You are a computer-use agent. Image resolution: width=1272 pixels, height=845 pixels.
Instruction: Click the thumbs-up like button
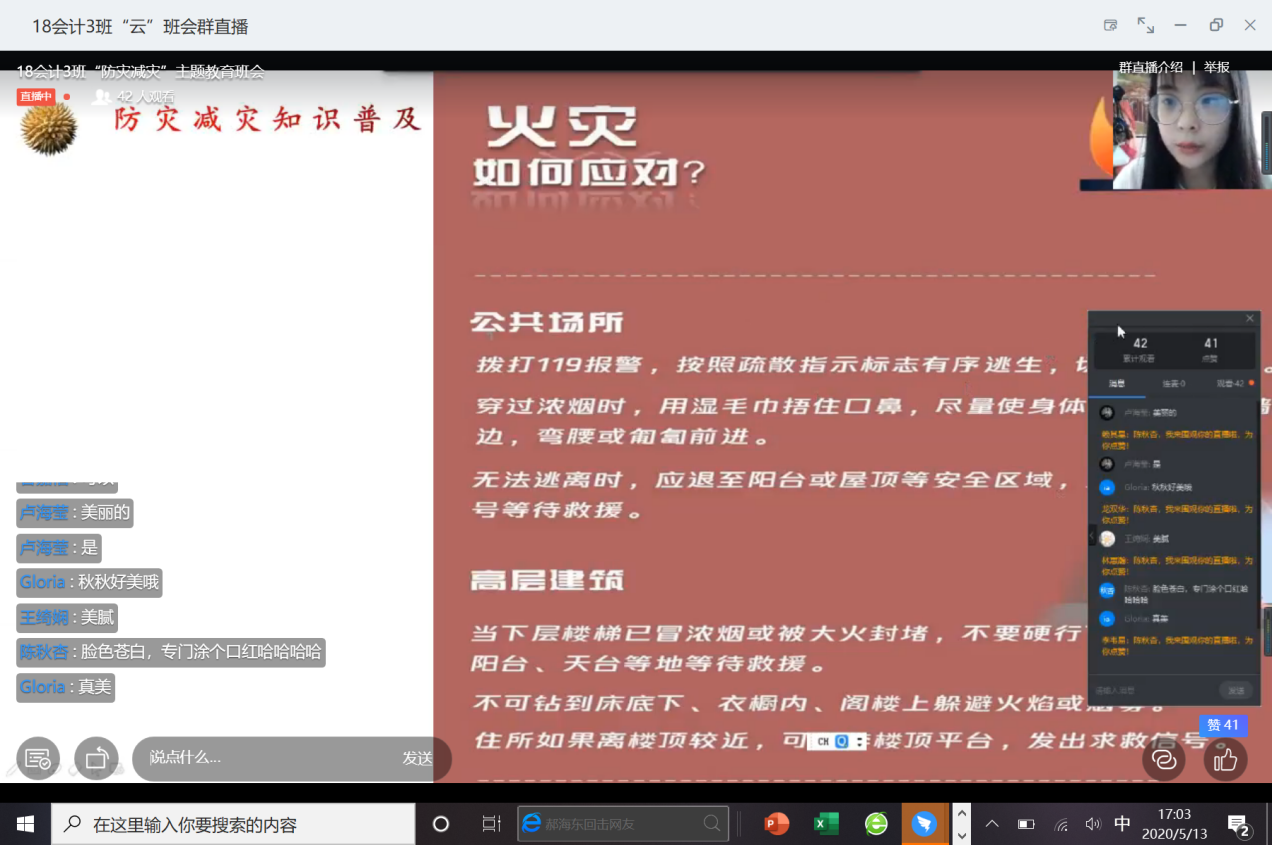[x=1225, y=760]
